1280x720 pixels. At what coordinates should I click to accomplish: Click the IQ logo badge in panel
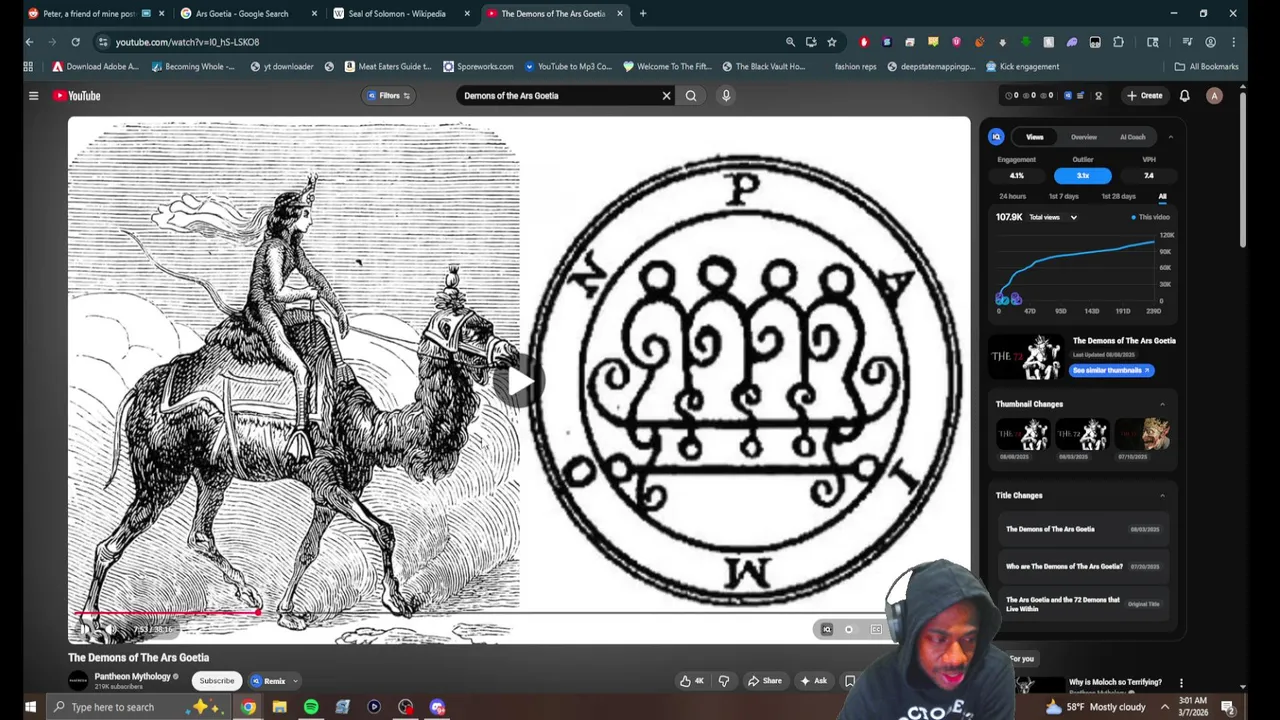click(x=996, y=137)
